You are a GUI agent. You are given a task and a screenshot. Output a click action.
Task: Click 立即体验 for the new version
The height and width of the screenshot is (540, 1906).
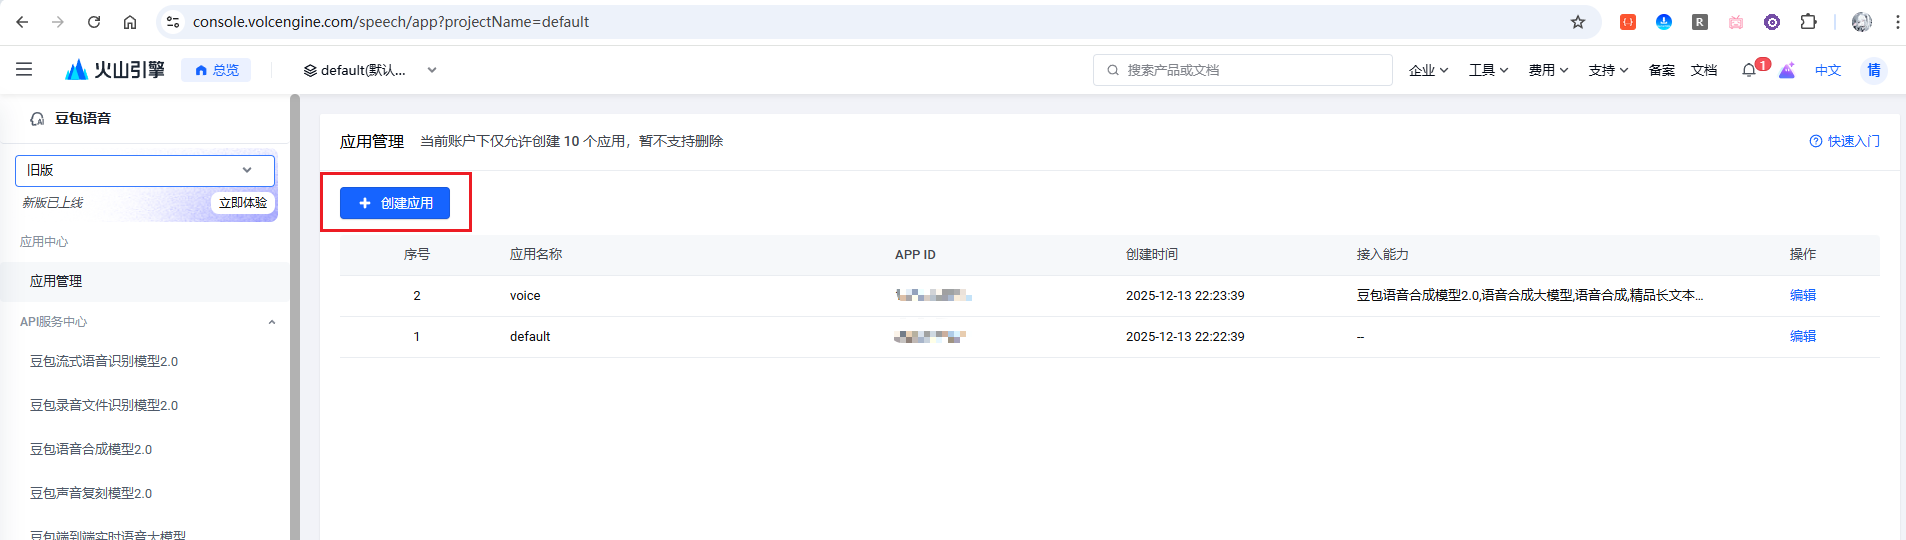point(243,203)
